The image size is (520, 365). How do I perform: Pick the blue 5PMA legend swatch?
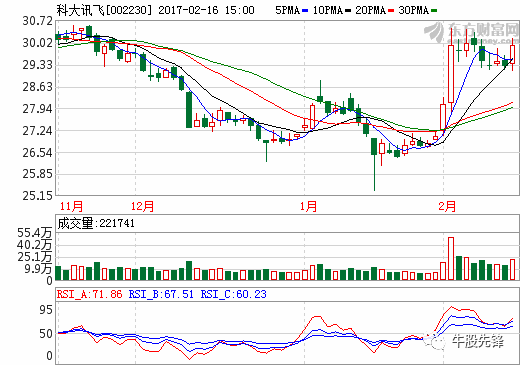[305, 11]
